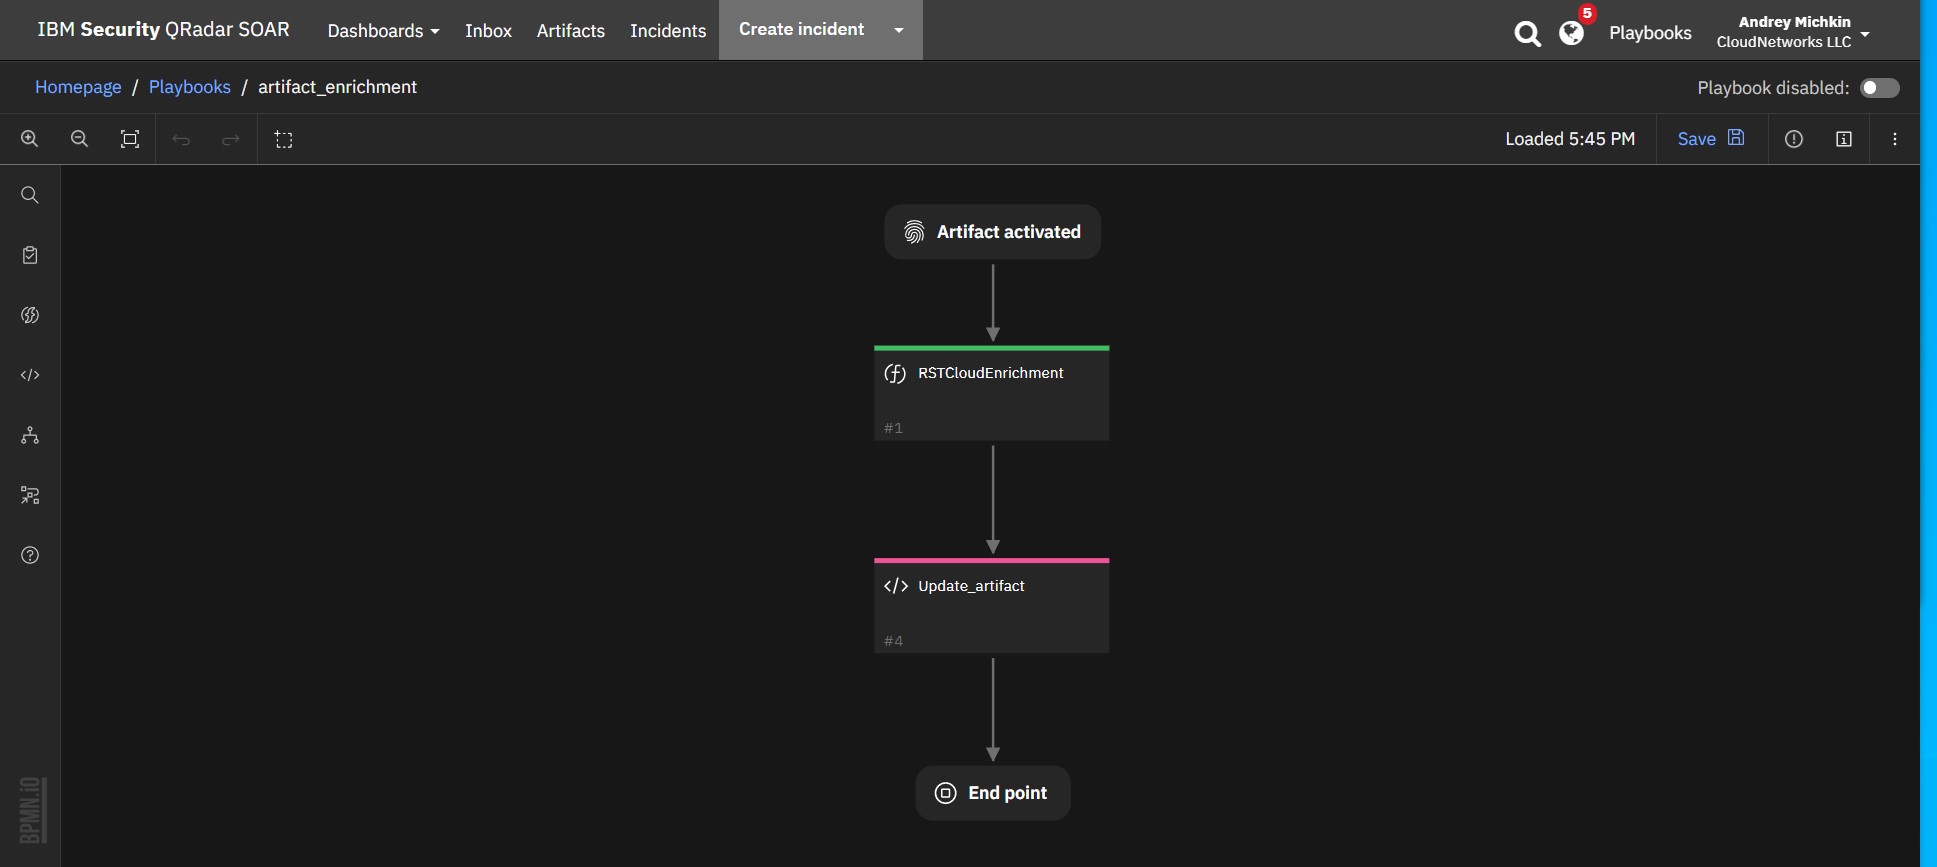Toggle the Playbook disabled switch
Image resolution: width=1937 pixels, height=867 pixels.
coord(1879,88)
